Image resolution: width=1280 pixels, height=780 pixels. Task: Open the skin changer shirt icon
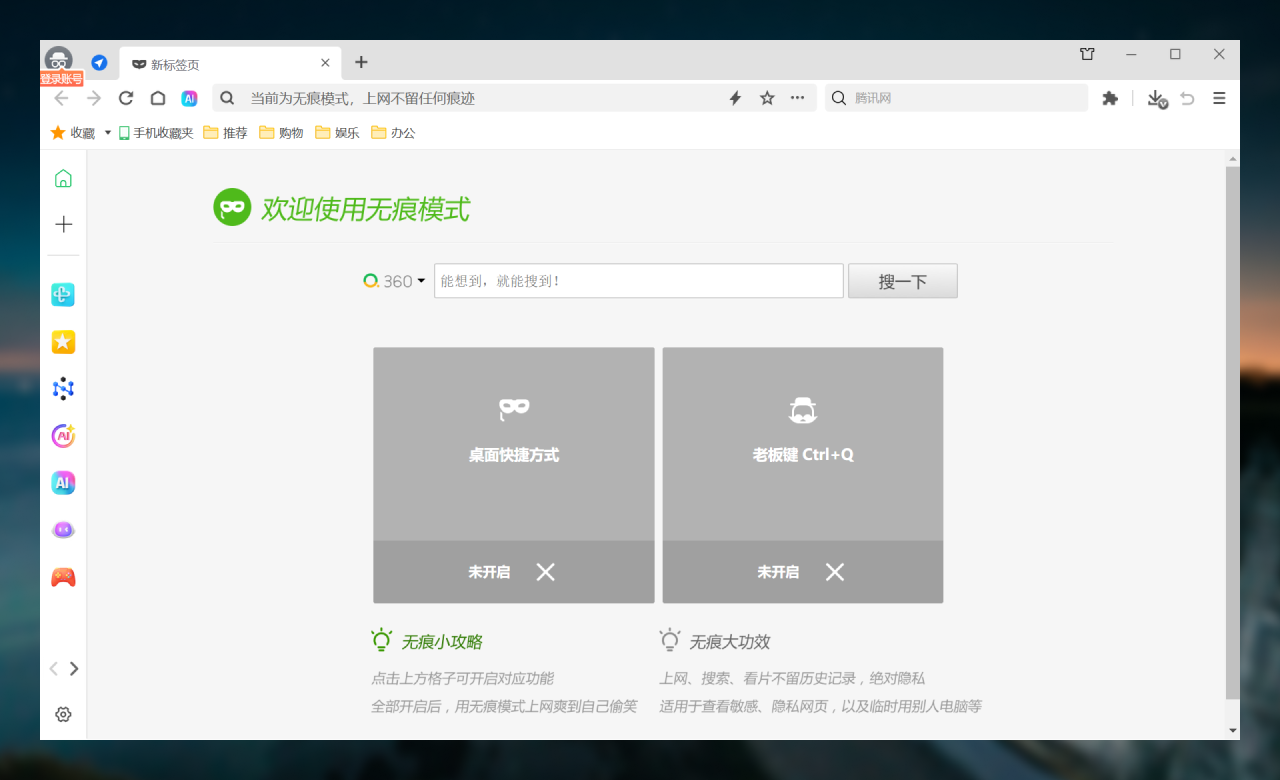1087,54
